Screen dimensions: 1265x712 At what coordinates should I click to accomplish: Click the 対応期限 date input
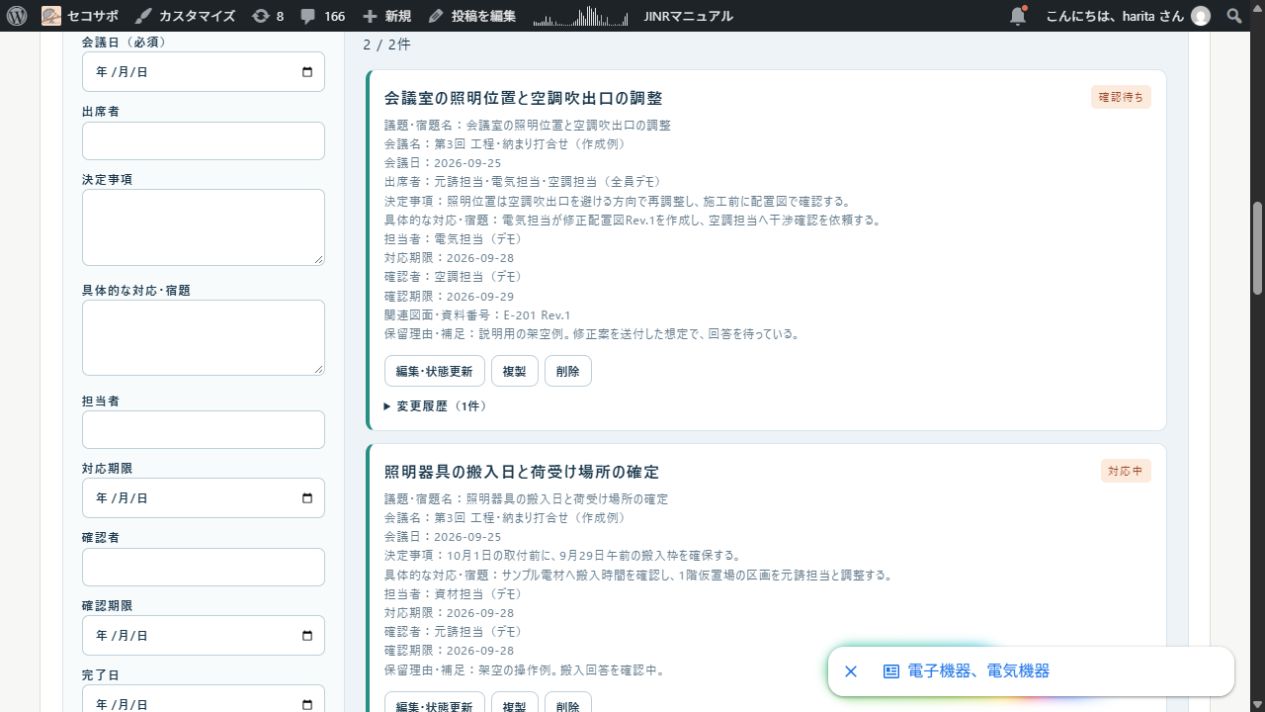[x=203, y=498]
